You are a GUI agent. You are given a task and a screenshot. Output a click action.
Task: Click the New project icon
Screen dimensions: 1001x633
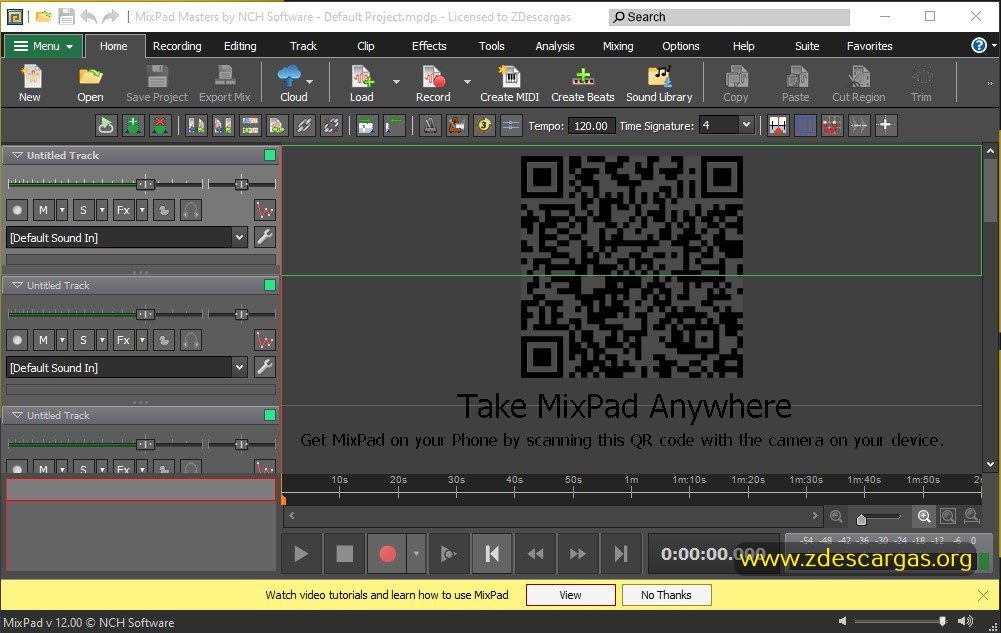[x=29, y=84]
